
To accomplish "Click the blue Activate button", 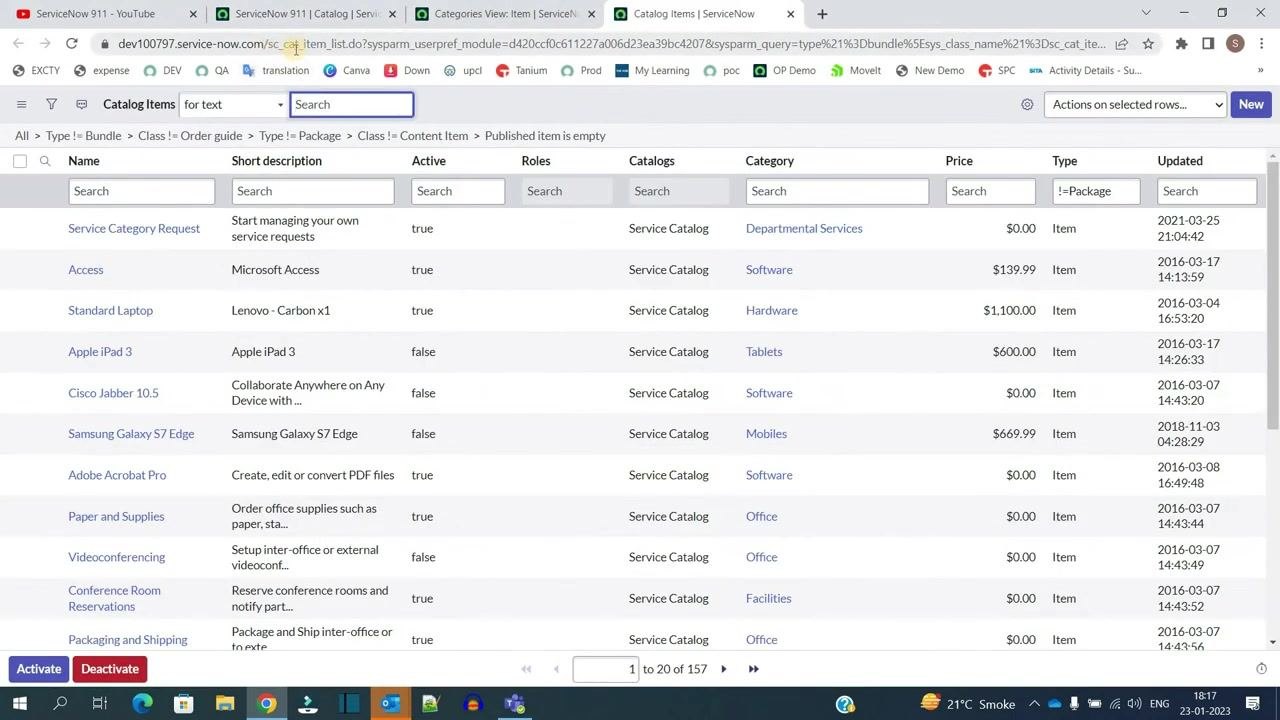I will click(39, 669).
